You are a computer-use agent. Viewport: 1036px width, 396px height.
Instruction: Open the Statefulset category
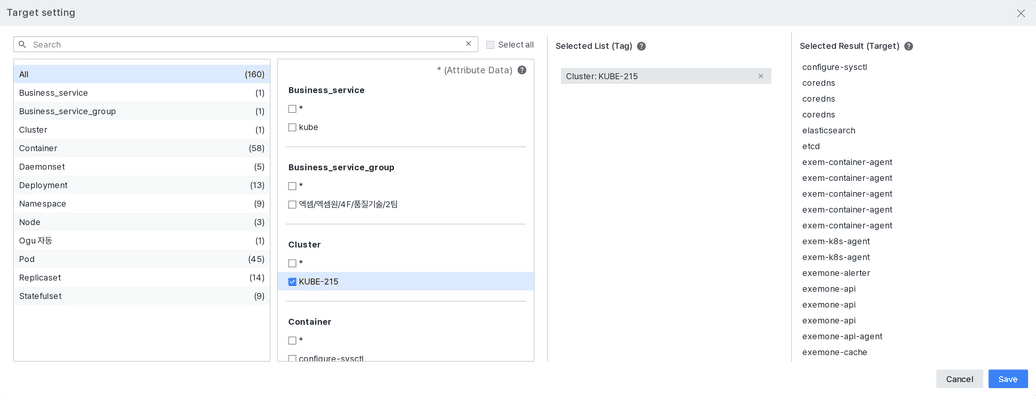click(x=142, y=296)
